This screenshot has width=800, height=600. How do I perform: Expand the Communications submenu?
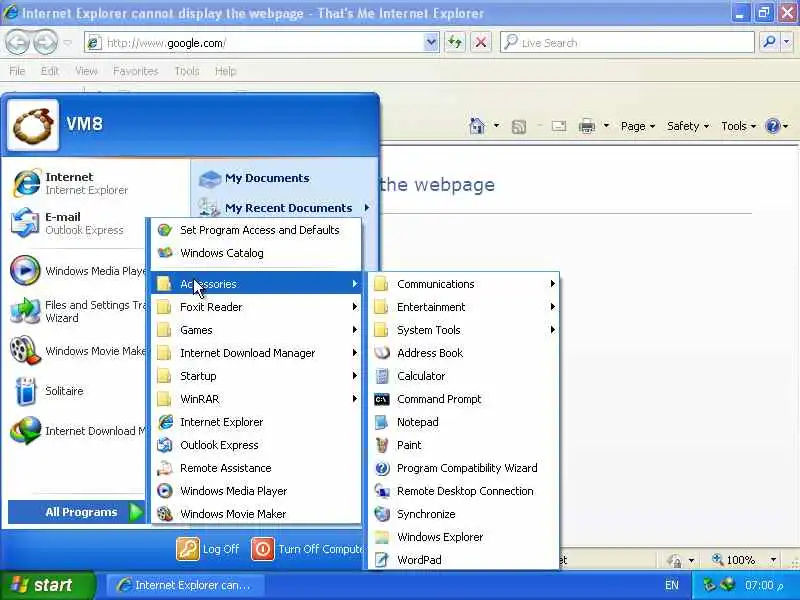point(463,284)
